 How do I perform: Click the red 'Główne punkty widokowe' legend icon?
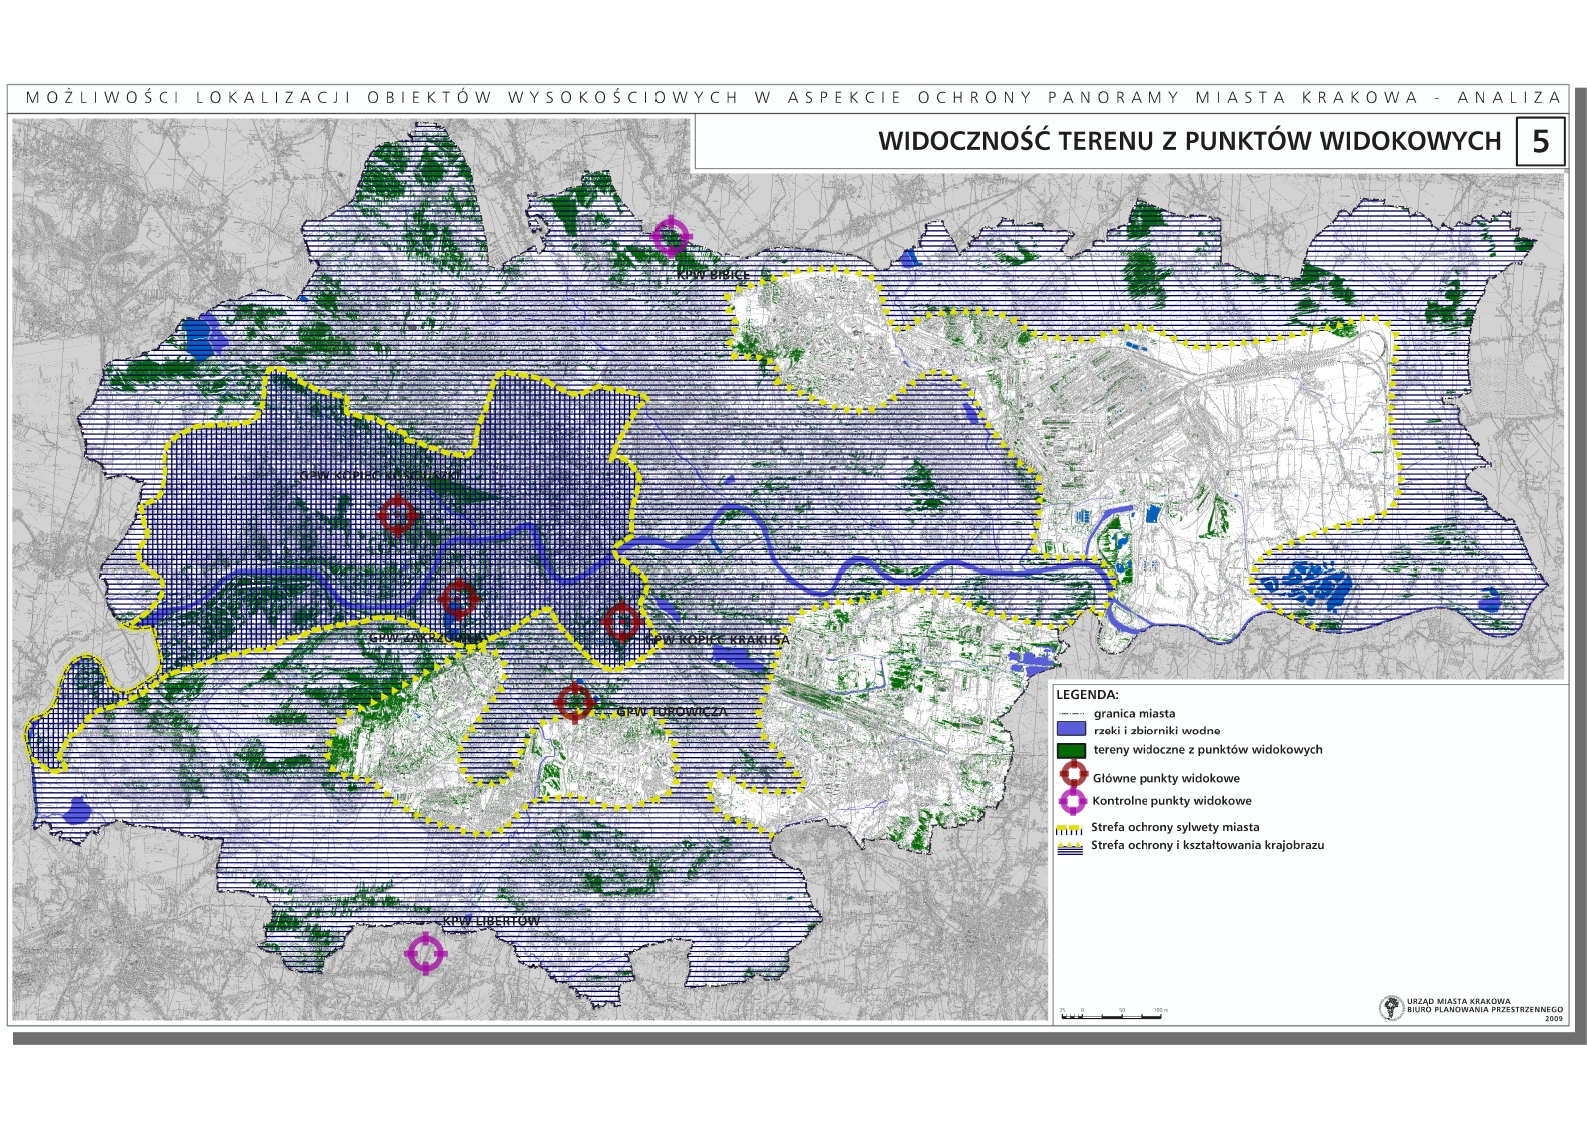click(x=1072, y=776)
